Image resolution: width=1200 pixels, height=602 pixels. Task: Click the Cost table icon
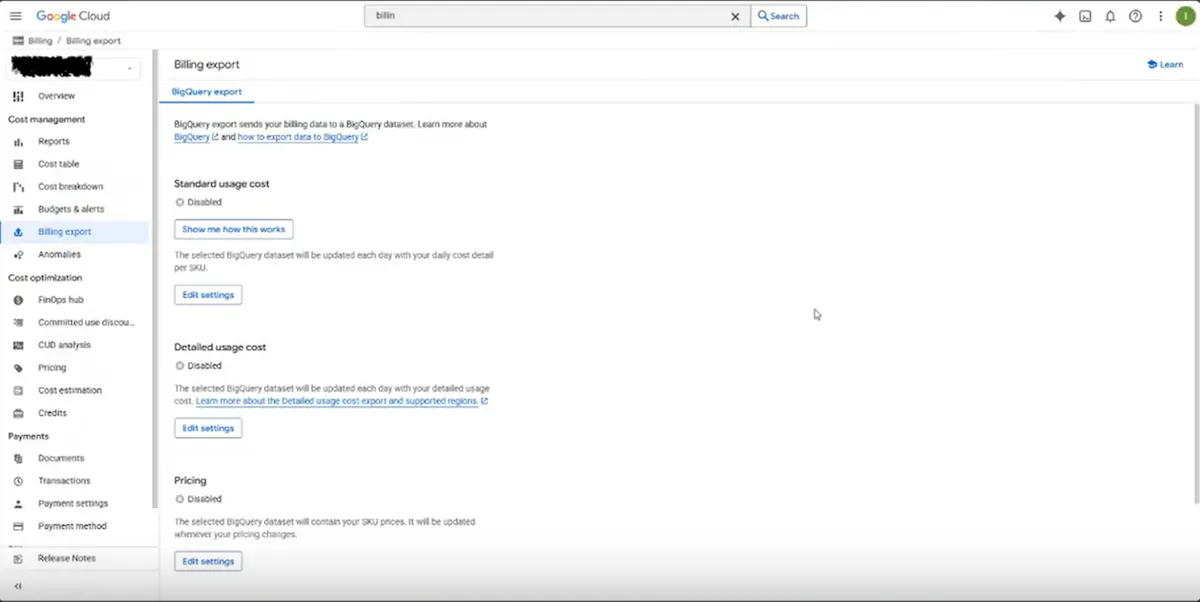pos(18,164)
